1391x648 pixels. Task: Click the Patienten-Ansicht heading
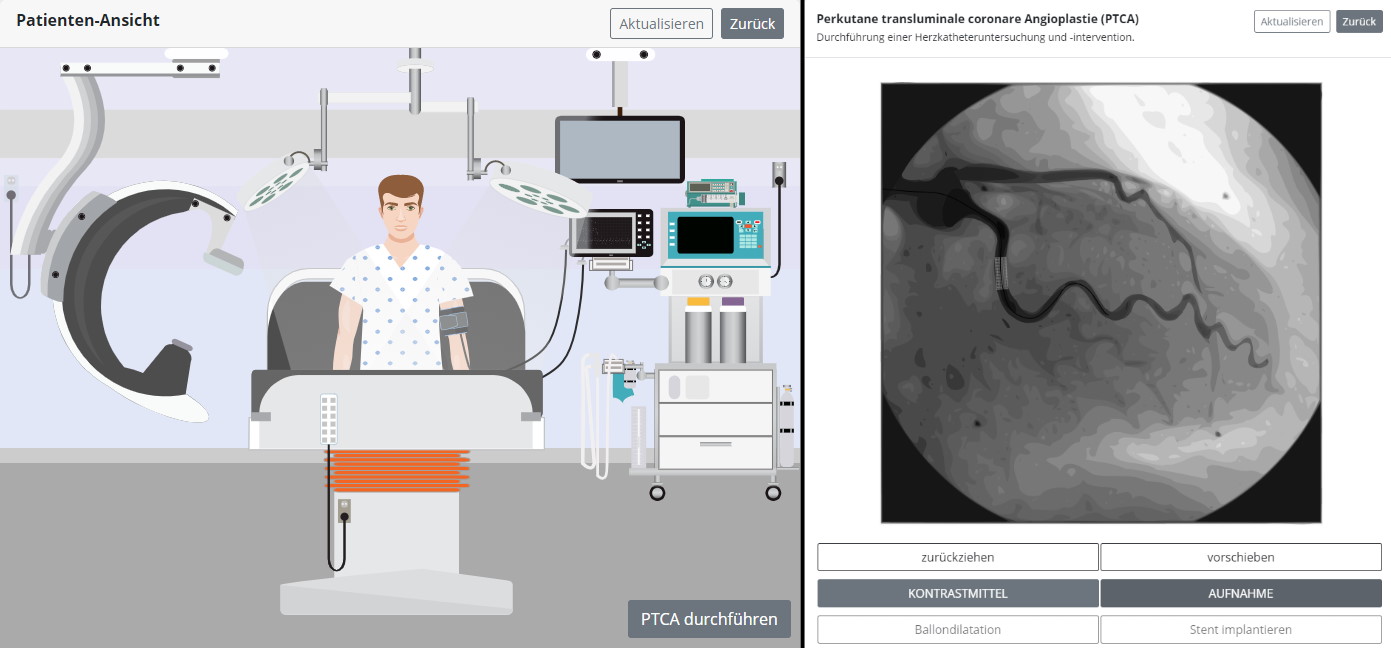pos(88,20)
